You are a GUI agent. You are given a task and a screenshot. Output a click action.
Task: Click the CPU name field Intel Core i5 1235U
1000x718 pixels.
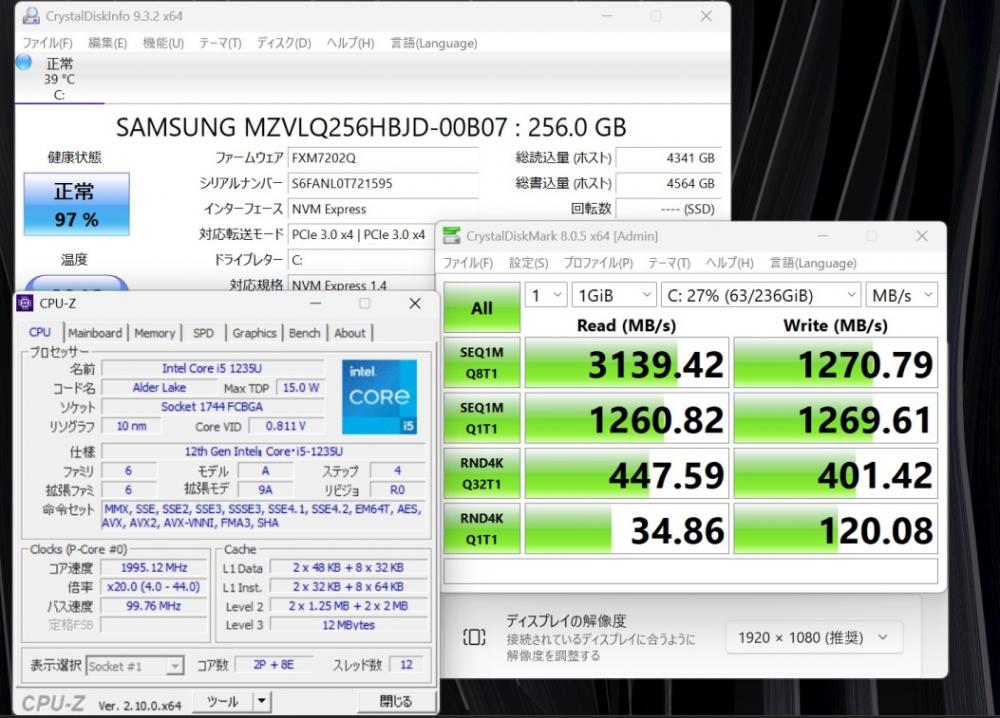coord(212,368)
